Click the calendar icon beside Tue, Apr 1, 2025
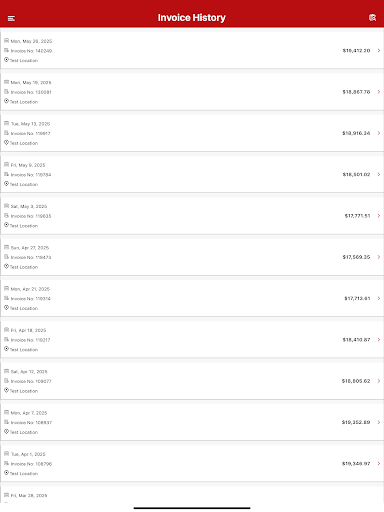The height and width of the screenshot is (512, 384). (x=6, y=454)
